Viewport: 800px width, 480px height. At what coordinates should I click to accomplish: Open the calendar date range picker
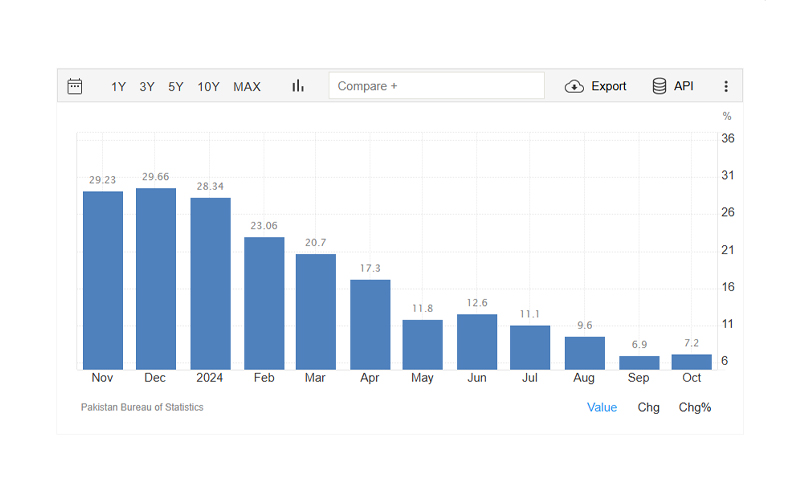(74, 86)
